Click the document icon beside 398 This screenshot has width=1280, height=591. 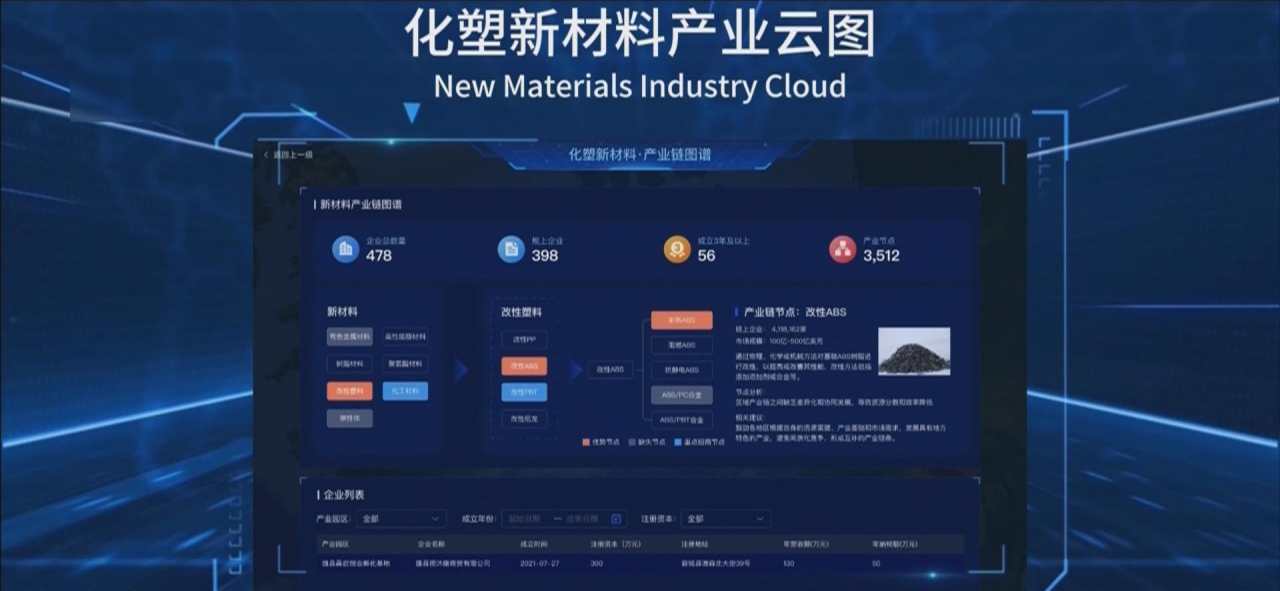pyautogui.click(x=511, y=249)
